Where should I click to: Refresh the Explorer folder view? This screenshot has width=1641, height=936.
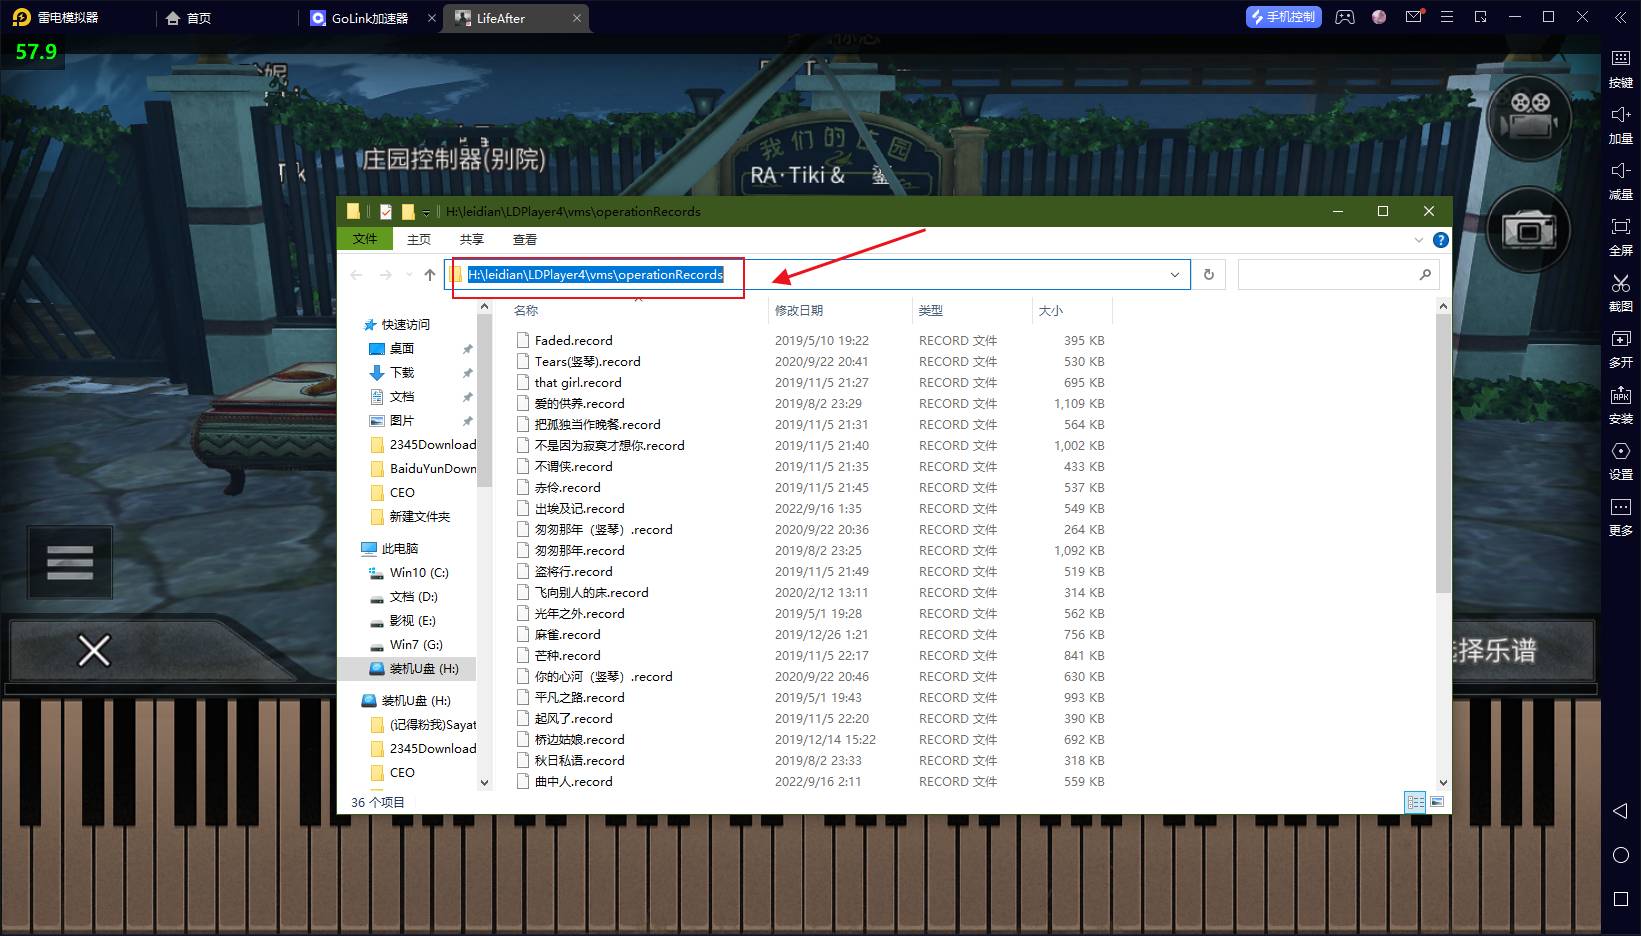[1208, 275]
